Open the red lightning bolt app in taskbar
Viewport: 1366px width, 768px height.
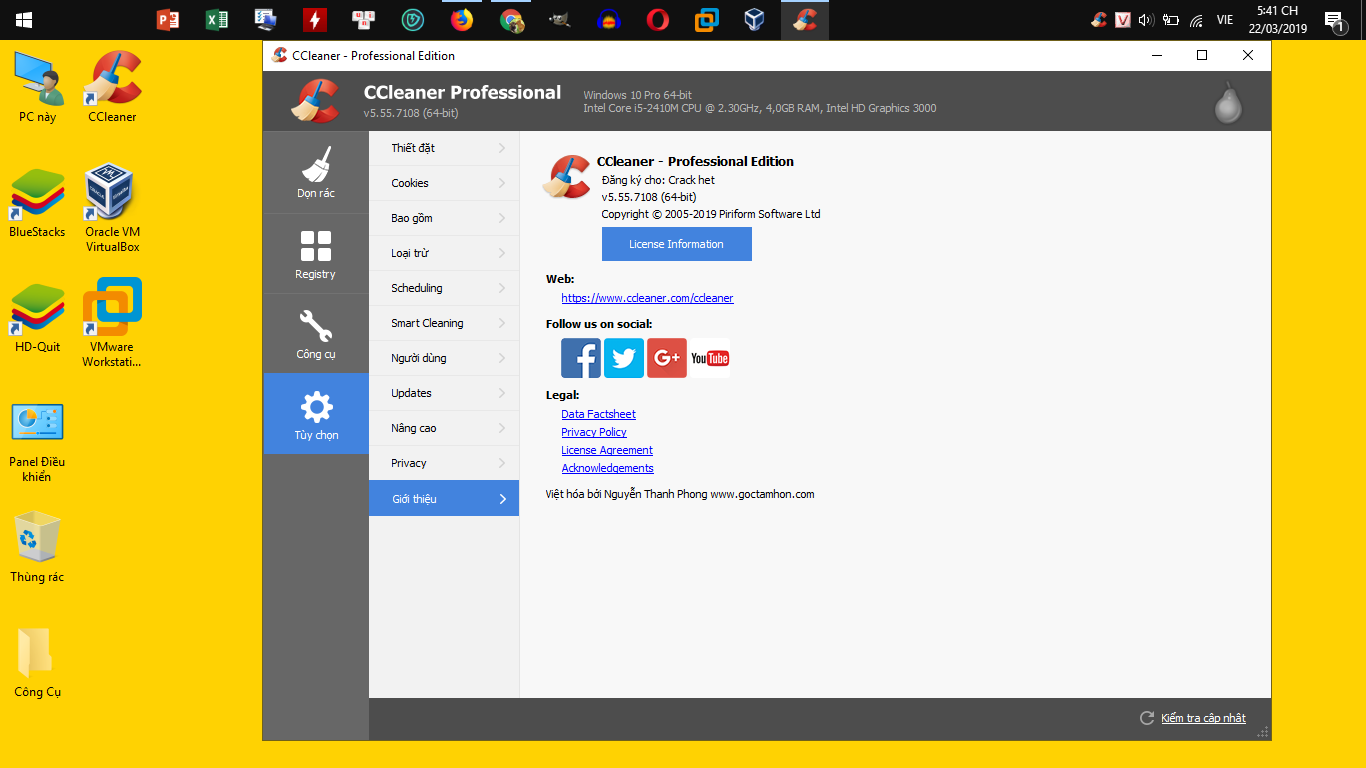pyautogui.click(x=315, y=20)
